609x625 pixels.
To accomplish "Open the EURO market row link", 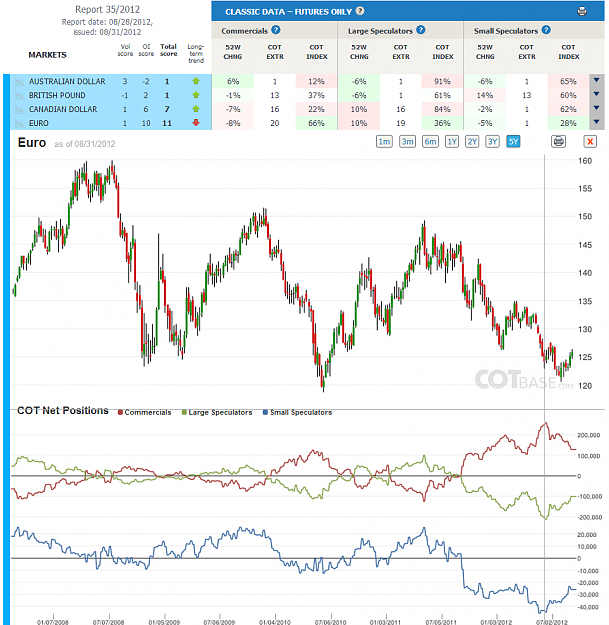I will point(39,123).
